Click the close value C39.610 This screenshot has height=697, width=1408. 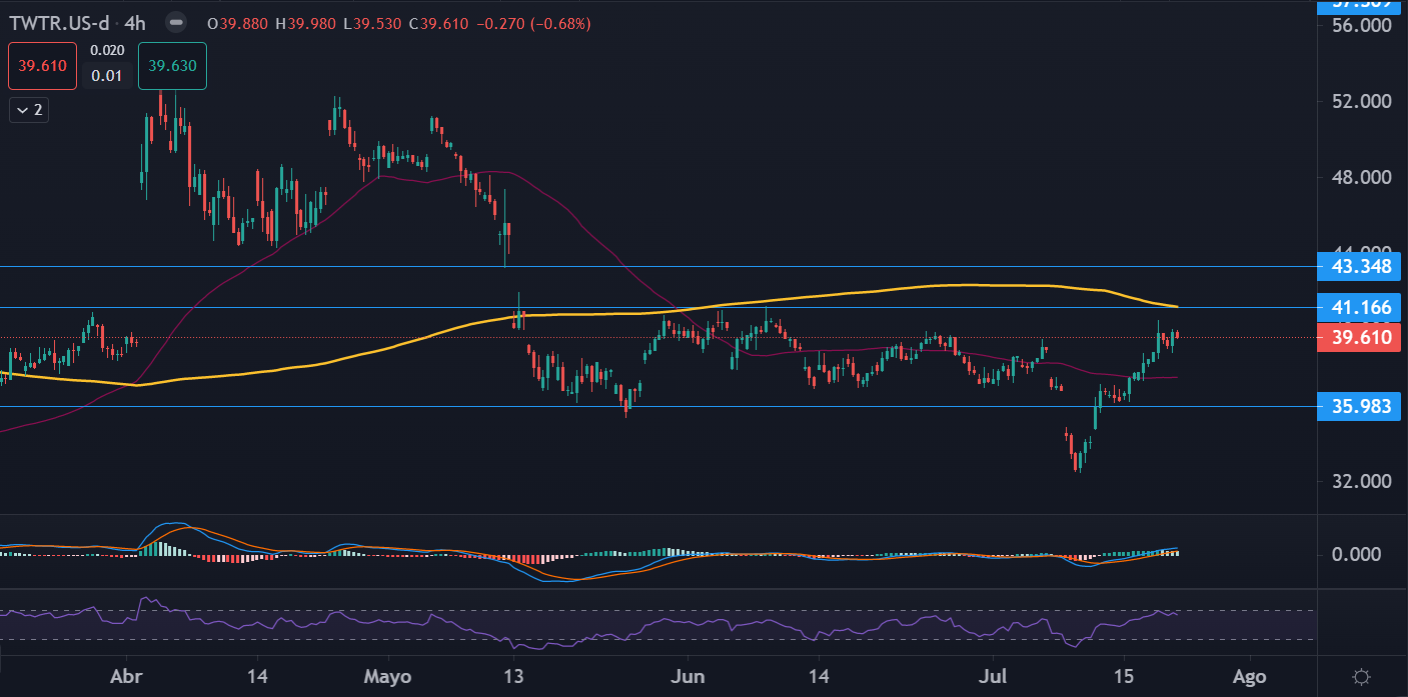point(439,23)
